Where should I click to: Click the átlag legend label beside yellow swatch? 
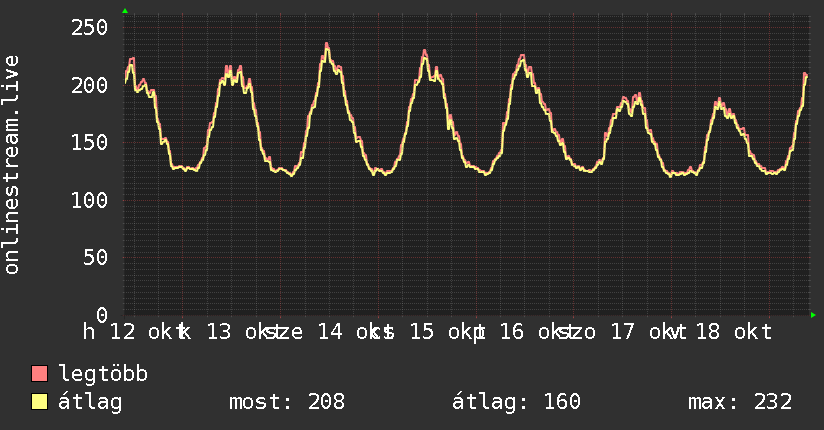90,402
